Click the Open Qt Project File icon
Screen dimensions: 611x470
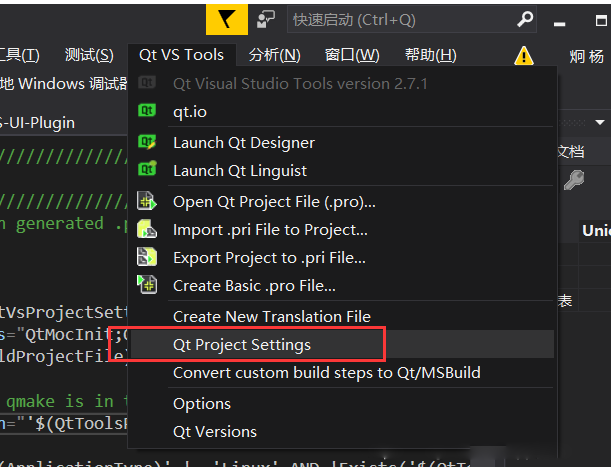pyautogui.click(x=147, y=201)
